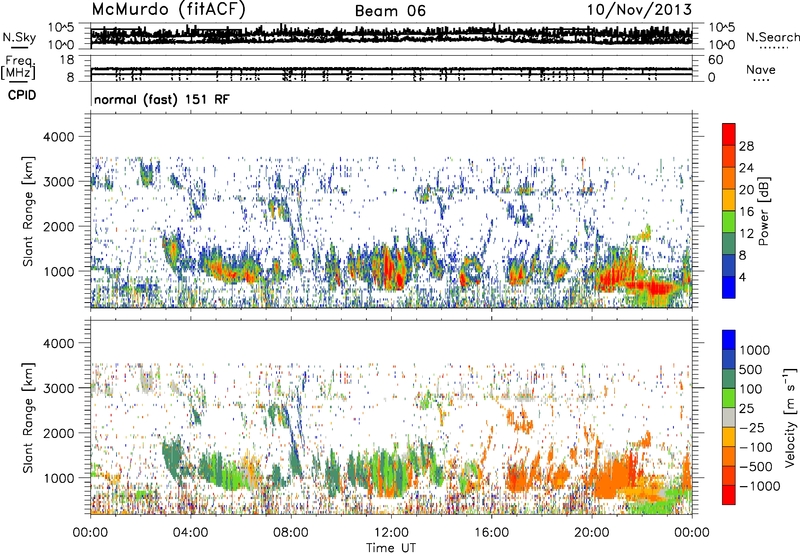Image resolution: width=800 pixels, height=554 pixels.
Task: Click the Slant Range label of velocity panel
Action: tap(28, 417)
